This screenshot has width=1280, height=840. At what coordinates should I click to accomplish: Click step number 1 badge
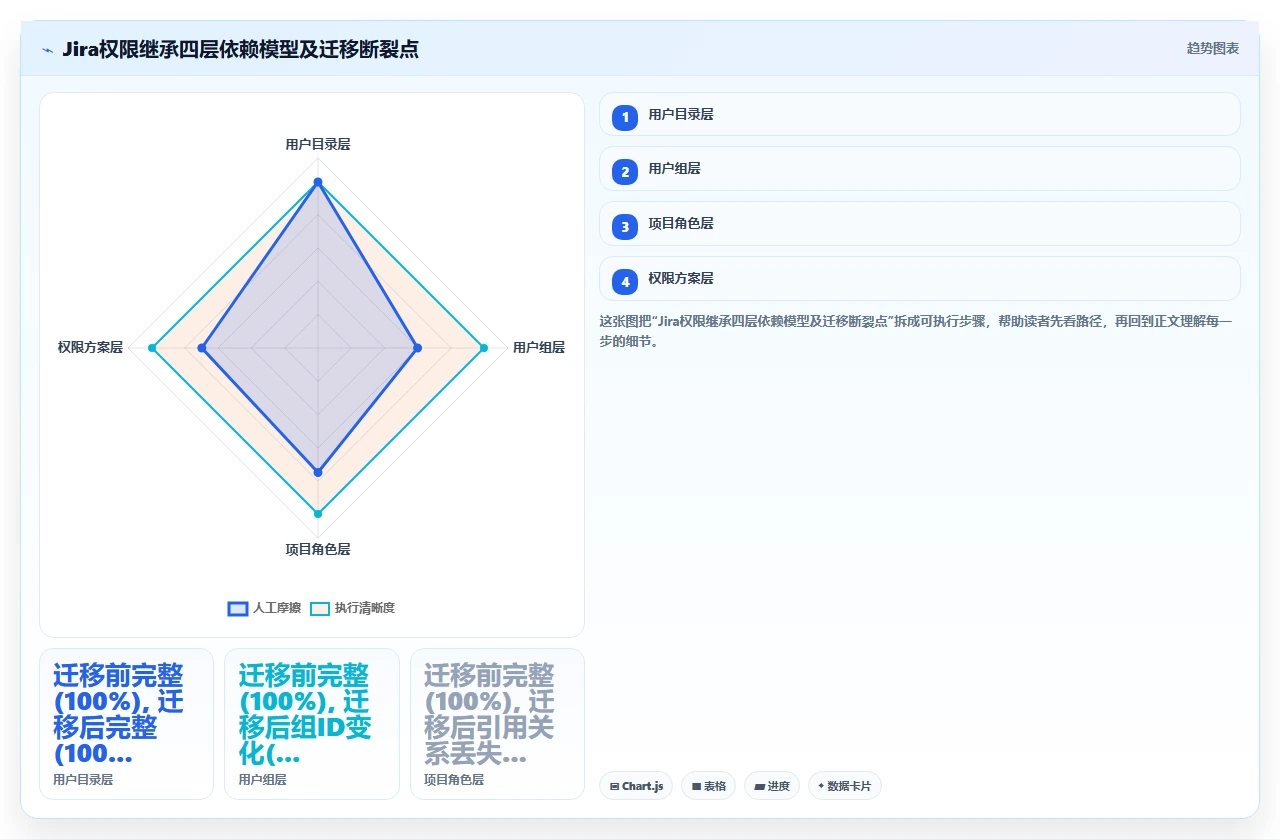pos(625,117)
